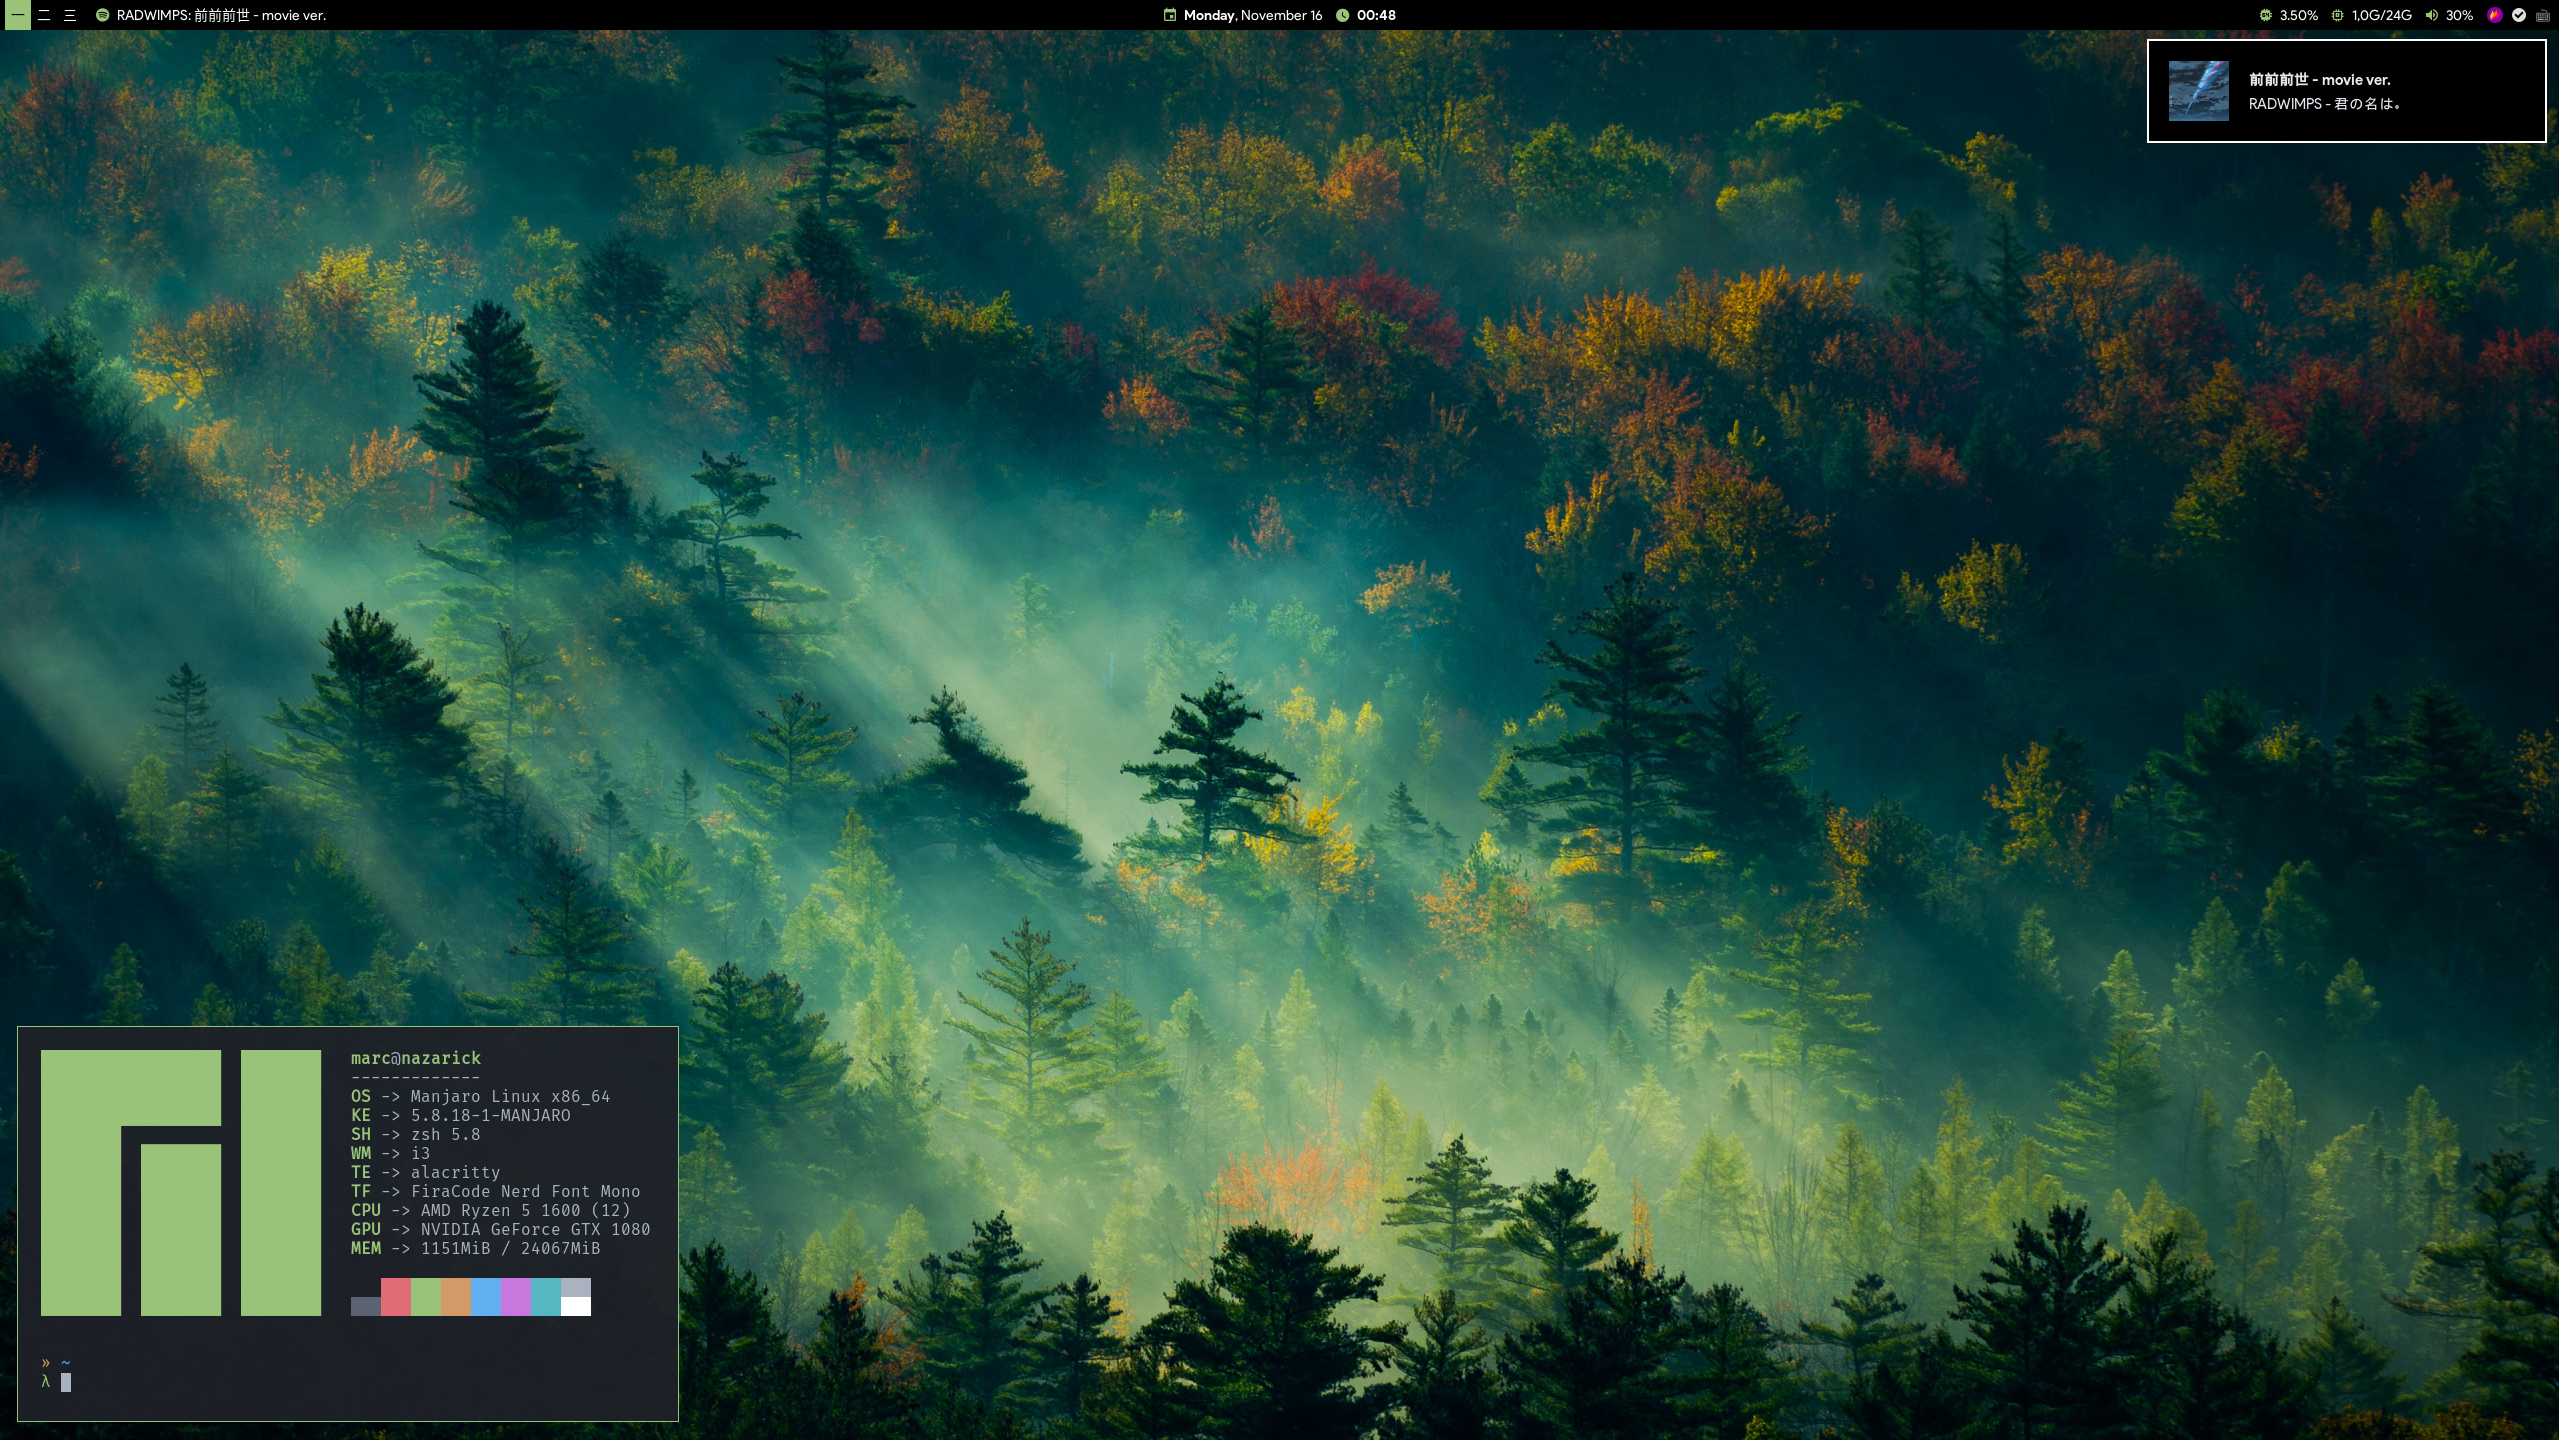Switch to workspace 二 (two)
This screenshot has height=1440, width=2559.
pyautogui.click(x=44, y=15)
